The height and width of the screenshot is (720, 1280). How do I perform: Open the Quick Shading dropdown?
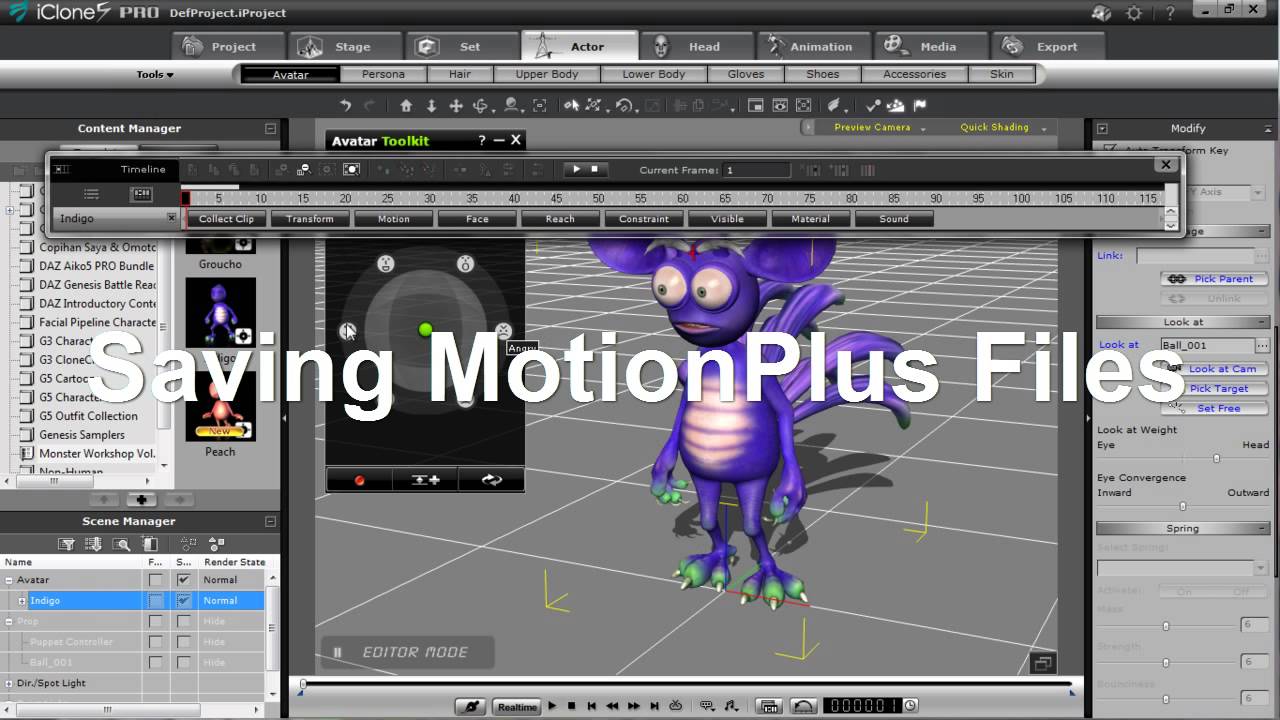(x=1002, y=128)
